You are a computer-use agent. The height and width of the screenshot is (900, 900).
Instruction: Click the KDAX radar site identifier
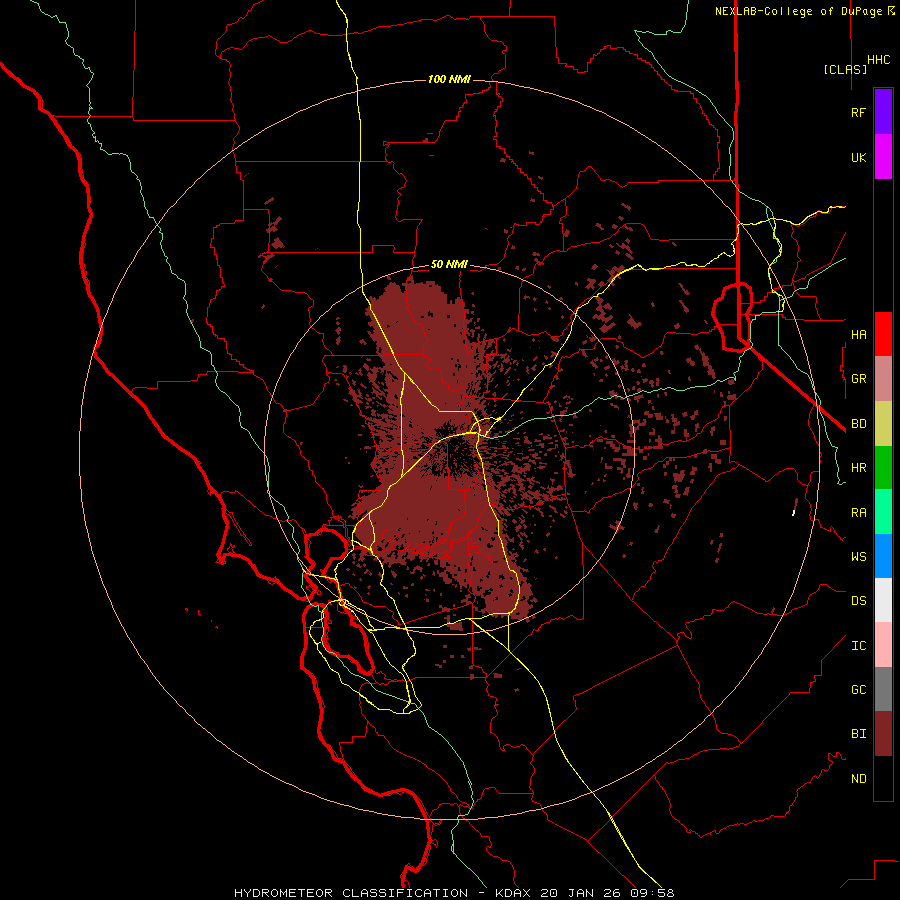point(513,893)
